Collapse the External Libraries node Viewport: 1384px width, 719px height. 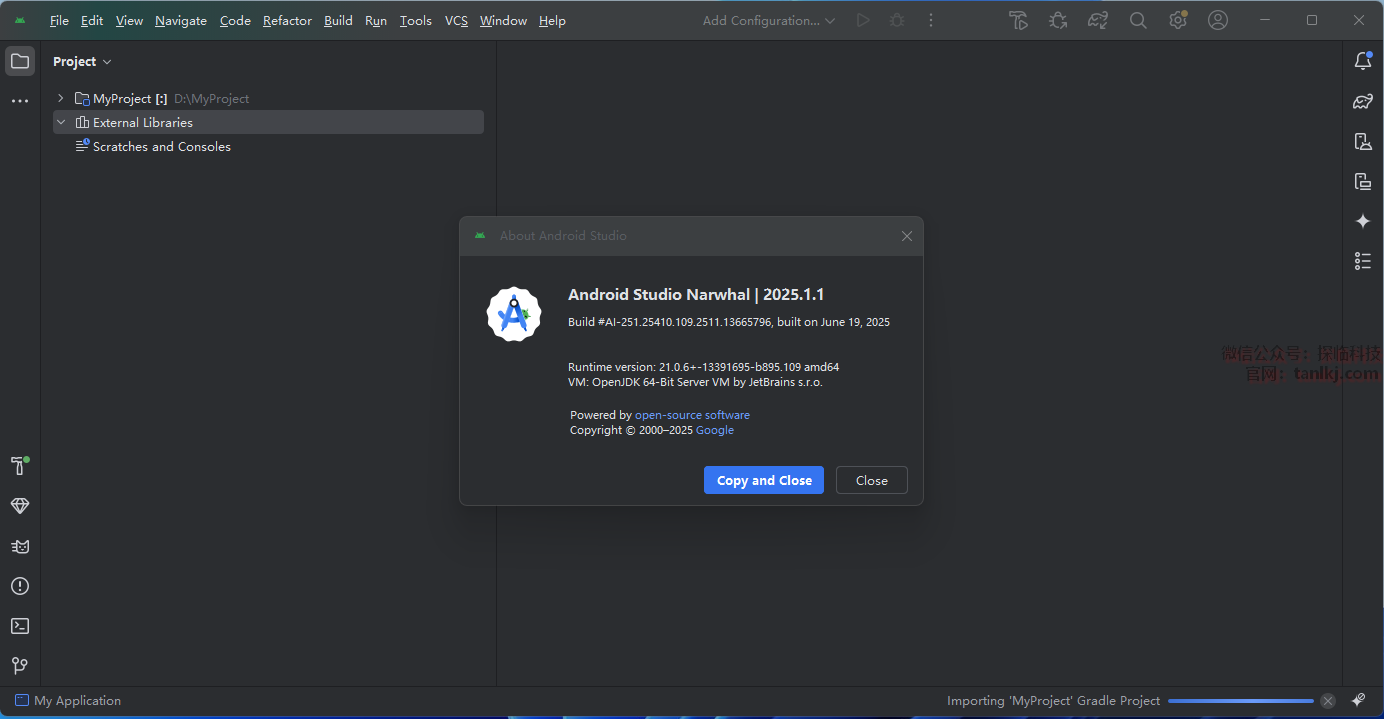pos(61,122)
